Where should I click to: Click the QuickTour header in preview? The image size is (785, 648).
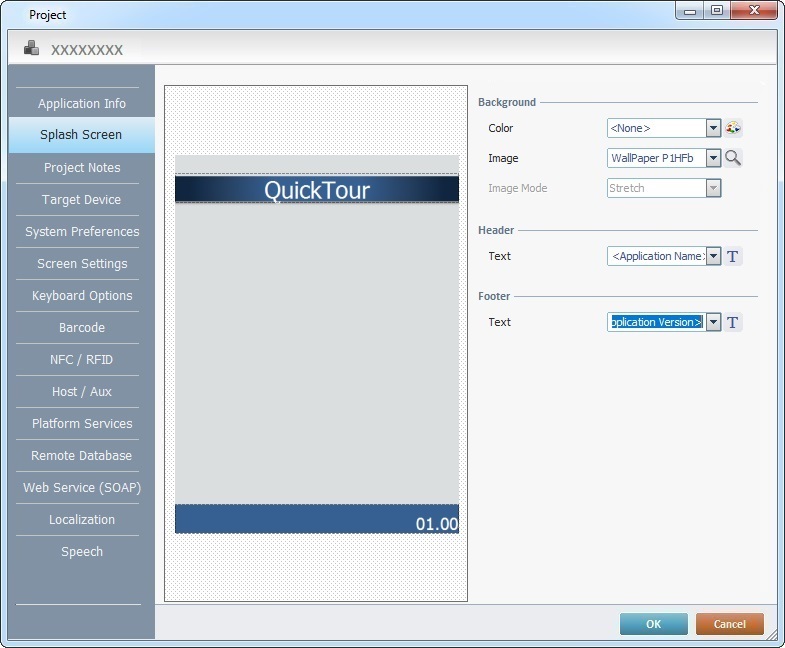pos(316,190)
